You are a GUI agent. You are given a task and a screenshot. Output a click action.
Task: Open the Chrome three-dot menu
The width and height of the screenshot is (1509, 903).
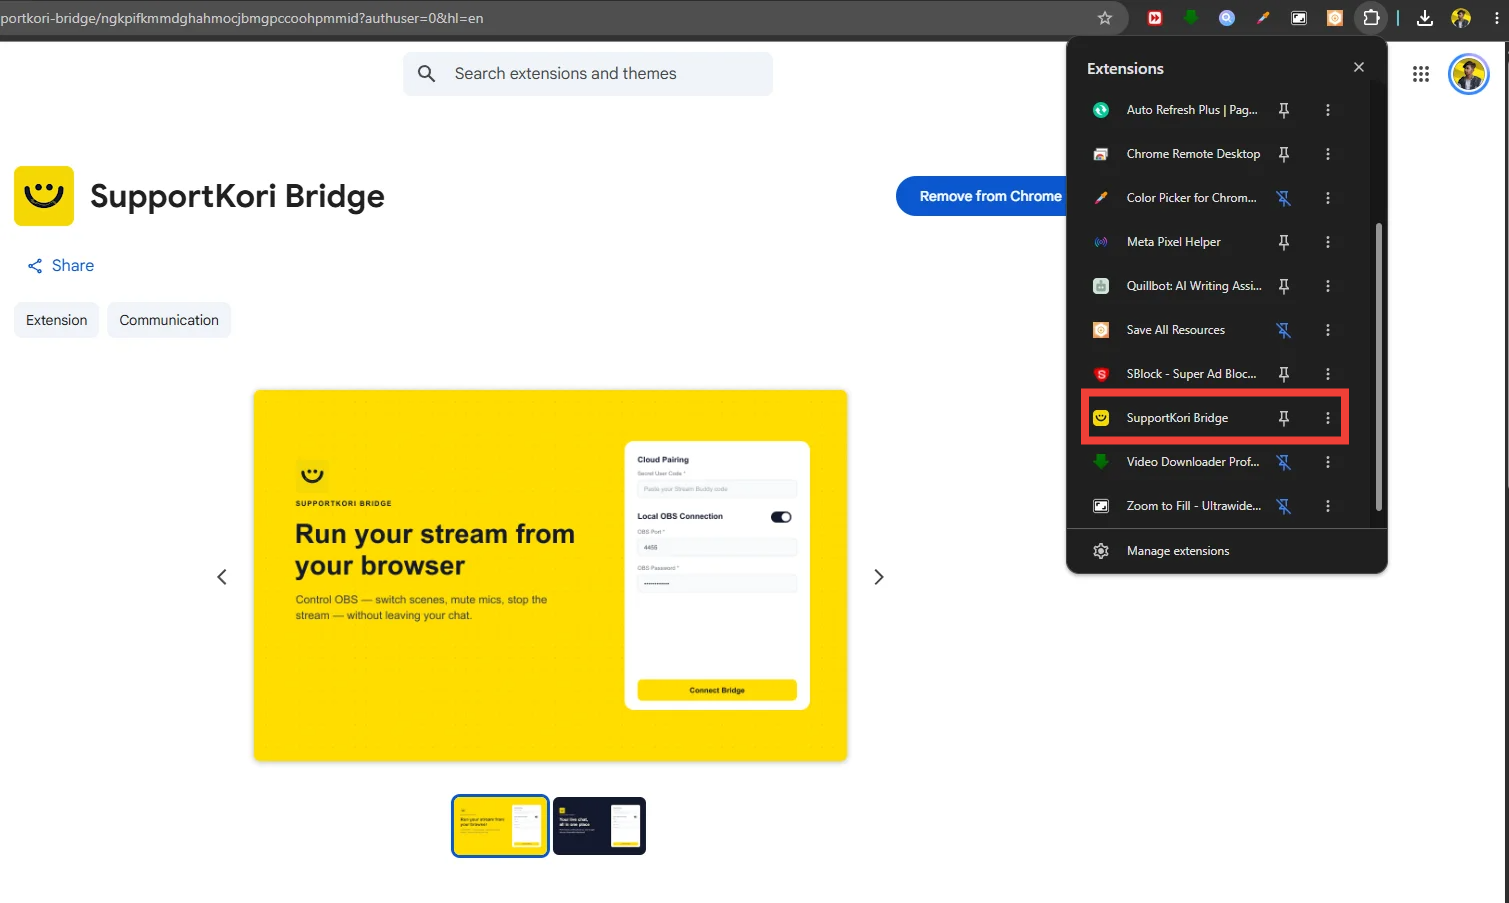1497,18
